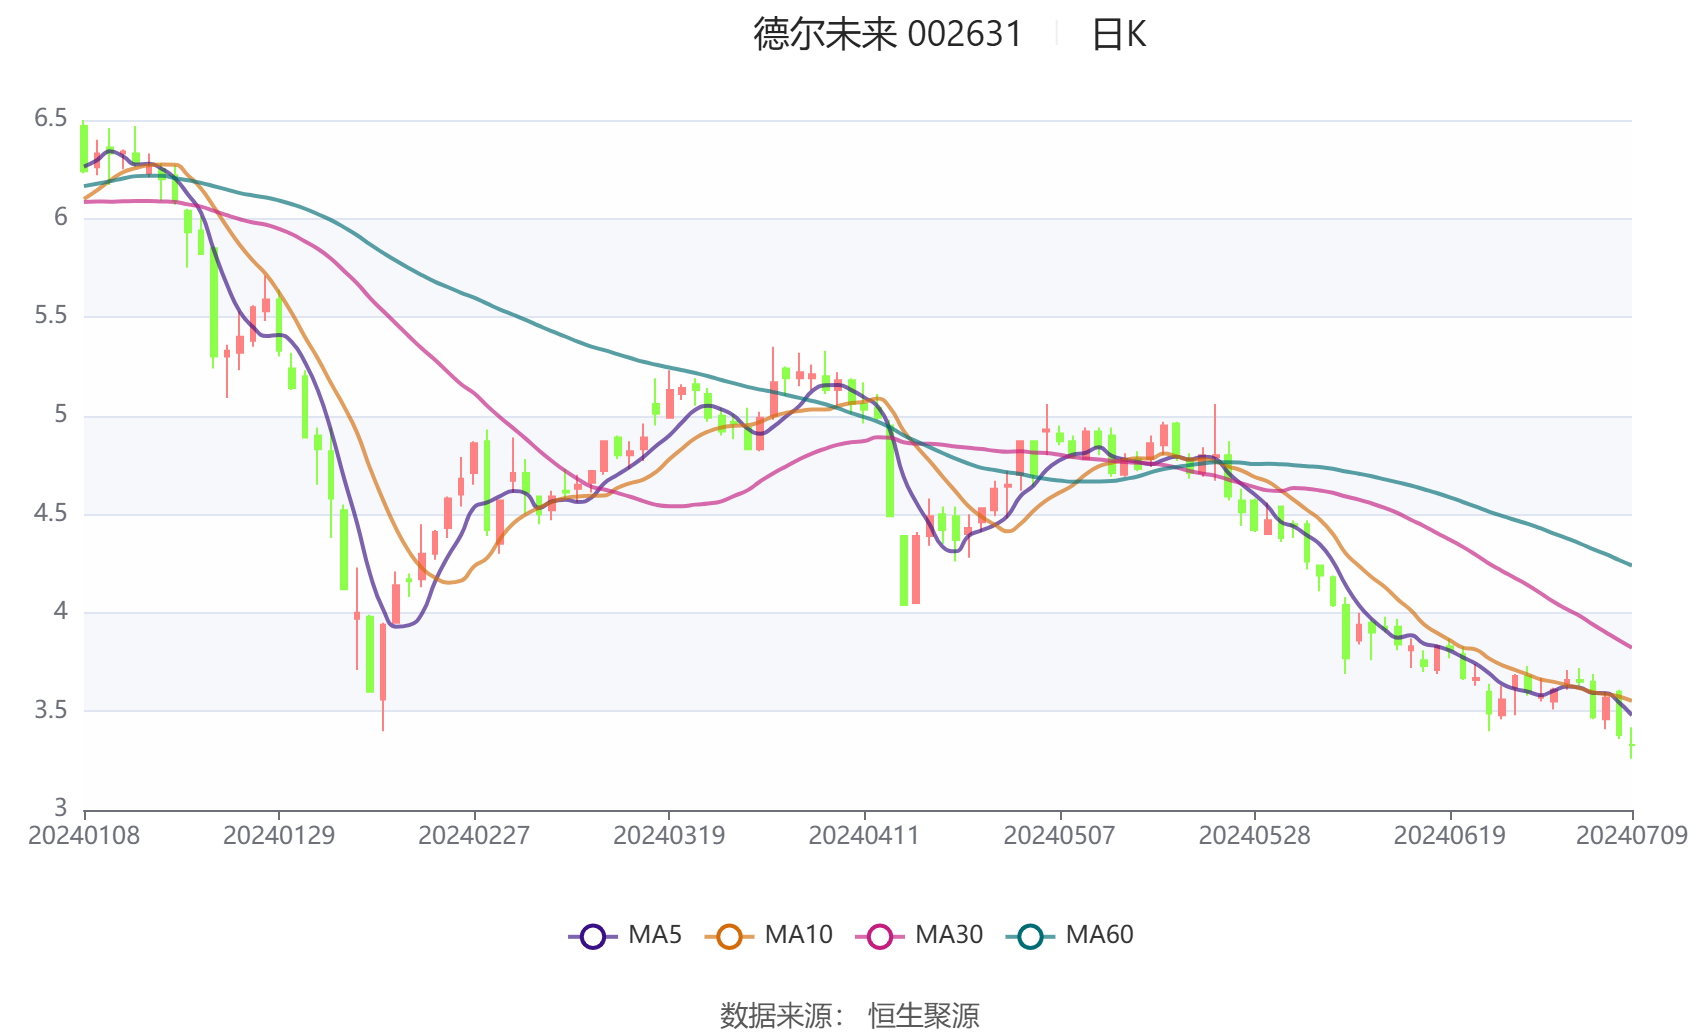
Task: Click the 20240411 date axis label
Action: pyautogui.click(x=864, y=835)
